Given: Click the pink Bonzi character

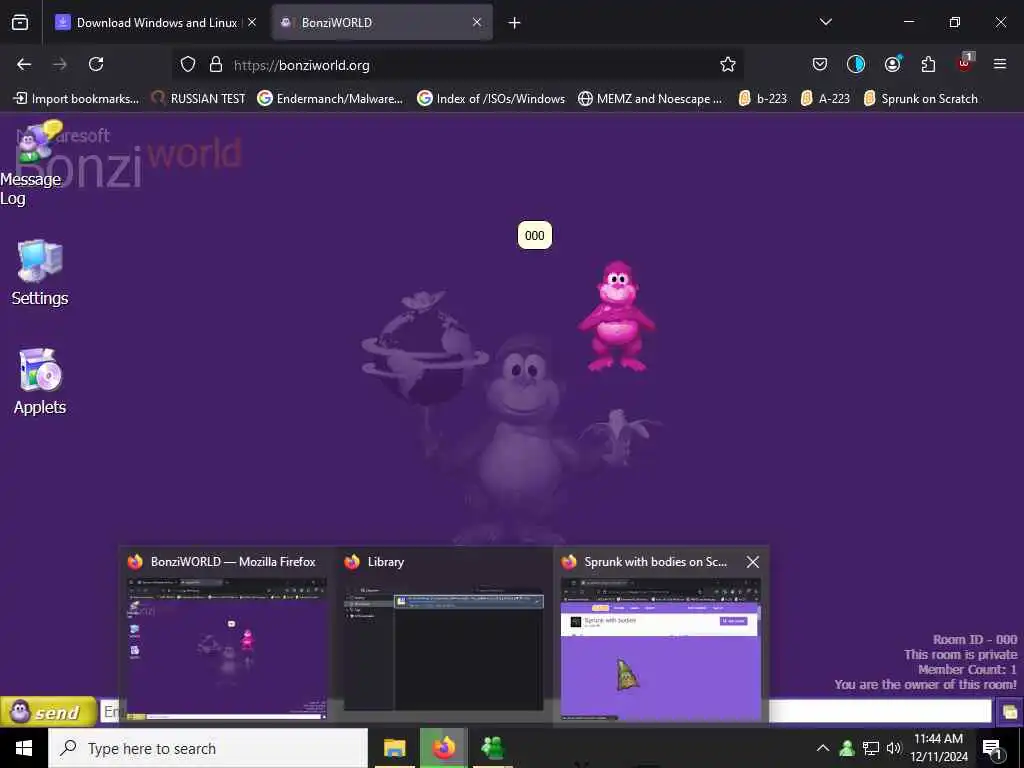Looking at the screenshot, I should pos(616,317).
